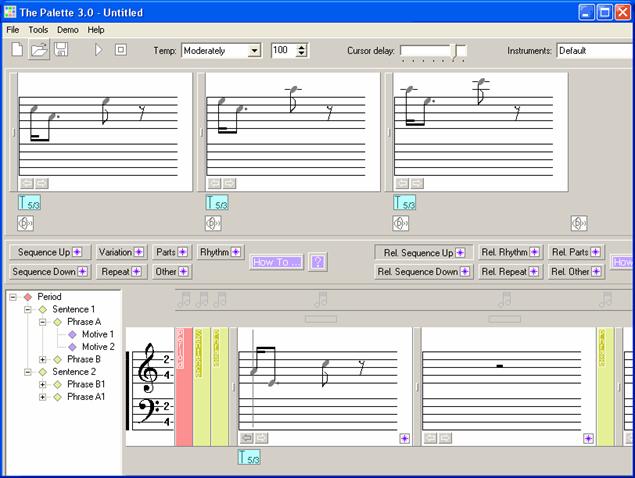Click the New document icon
This screenshot has width=635, height=478.
tap(16, 50)
